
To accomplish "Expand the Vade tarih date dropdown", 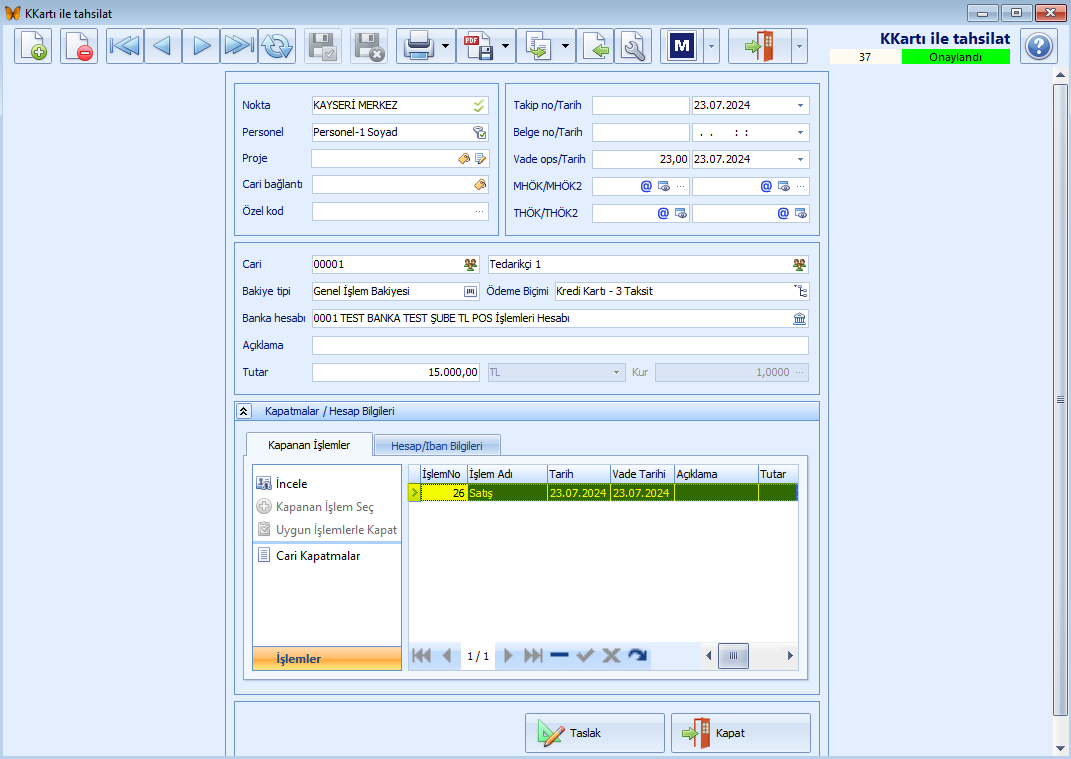I will (801, 159).
